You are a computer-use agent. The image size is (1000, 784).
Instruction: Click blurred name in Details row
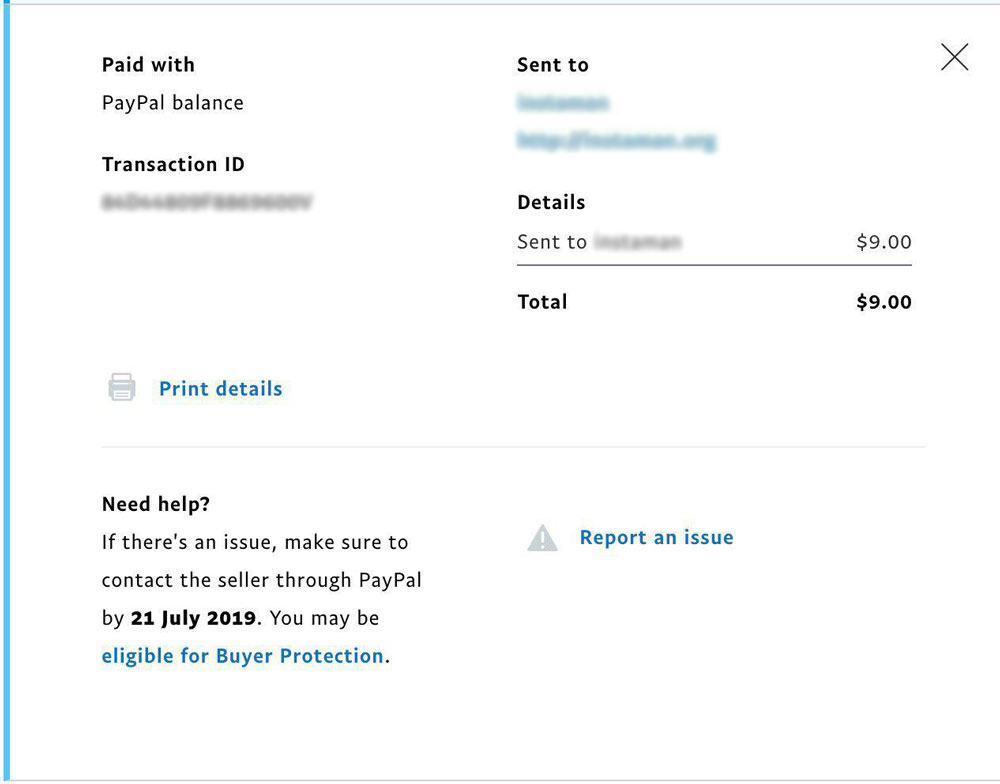pyautogui.click(x=638, y=242)
